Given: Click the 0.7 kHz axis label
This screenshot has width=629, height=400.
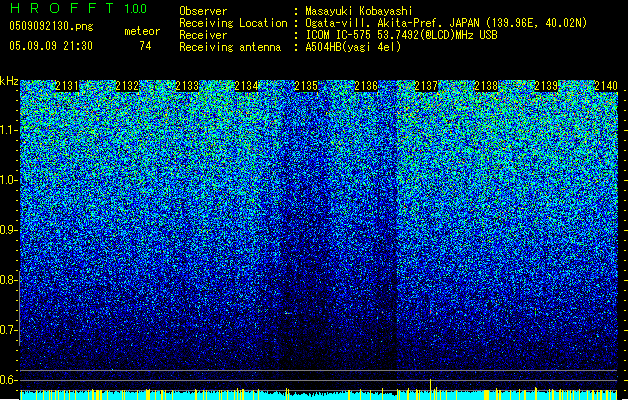Looking at the screenshot, I should click(8, 330).
